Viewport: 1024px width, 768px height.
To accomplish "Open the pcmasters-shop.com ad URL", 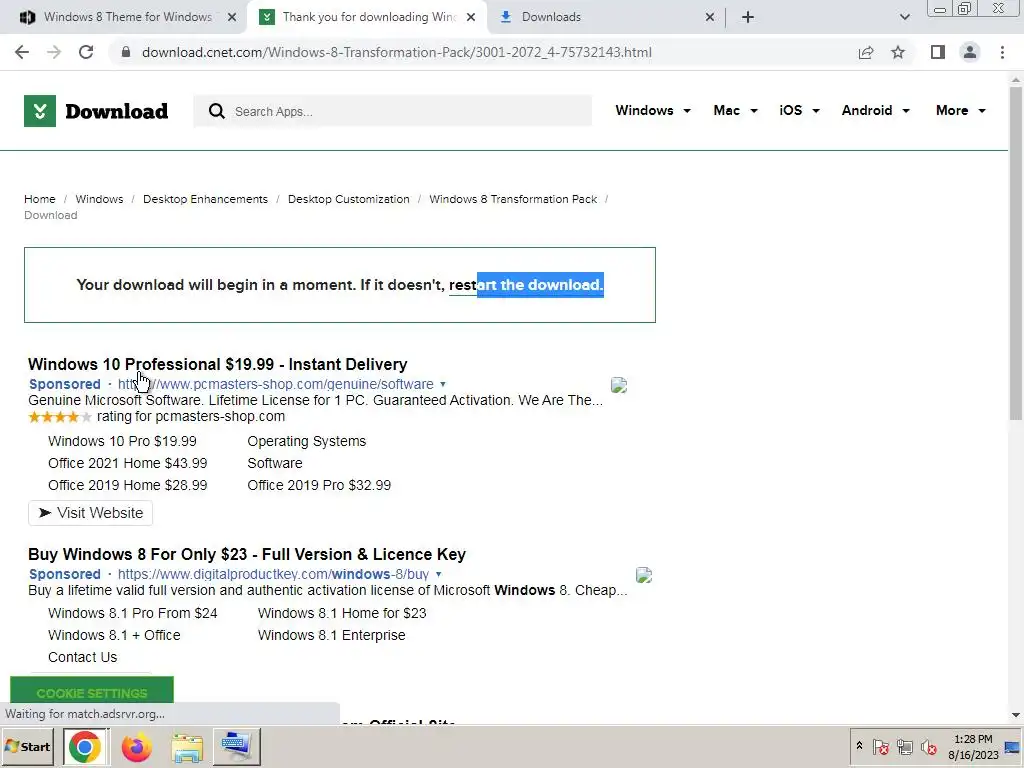I will [x=276, y=384].
